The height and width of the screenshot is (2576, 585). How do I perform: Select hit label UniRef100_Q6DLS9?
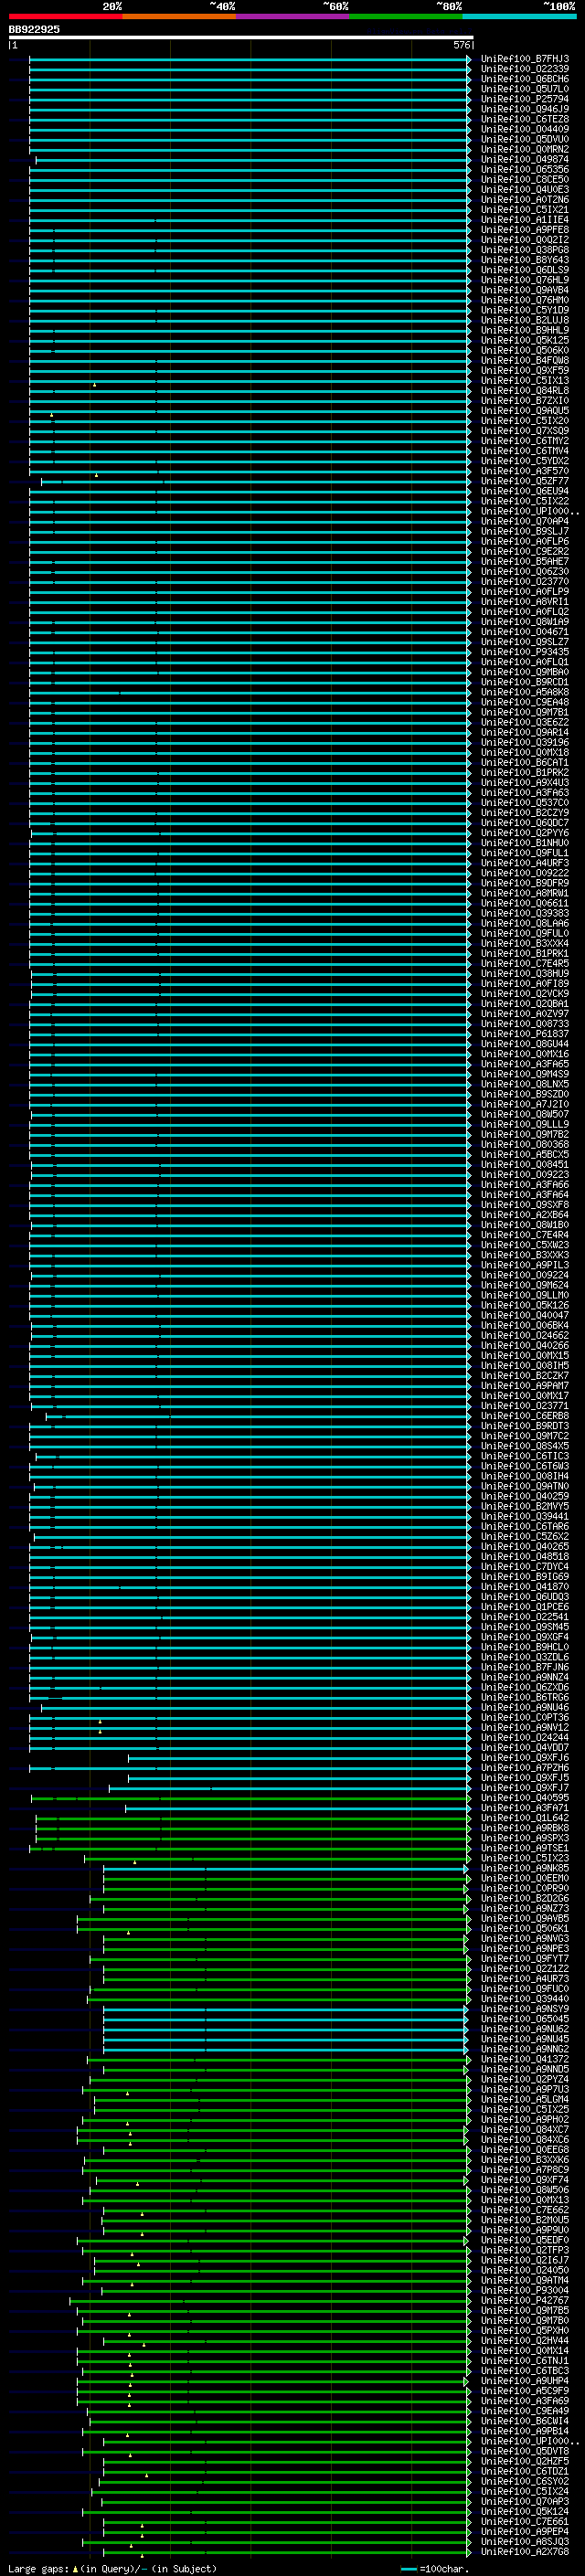click(524, 270)
